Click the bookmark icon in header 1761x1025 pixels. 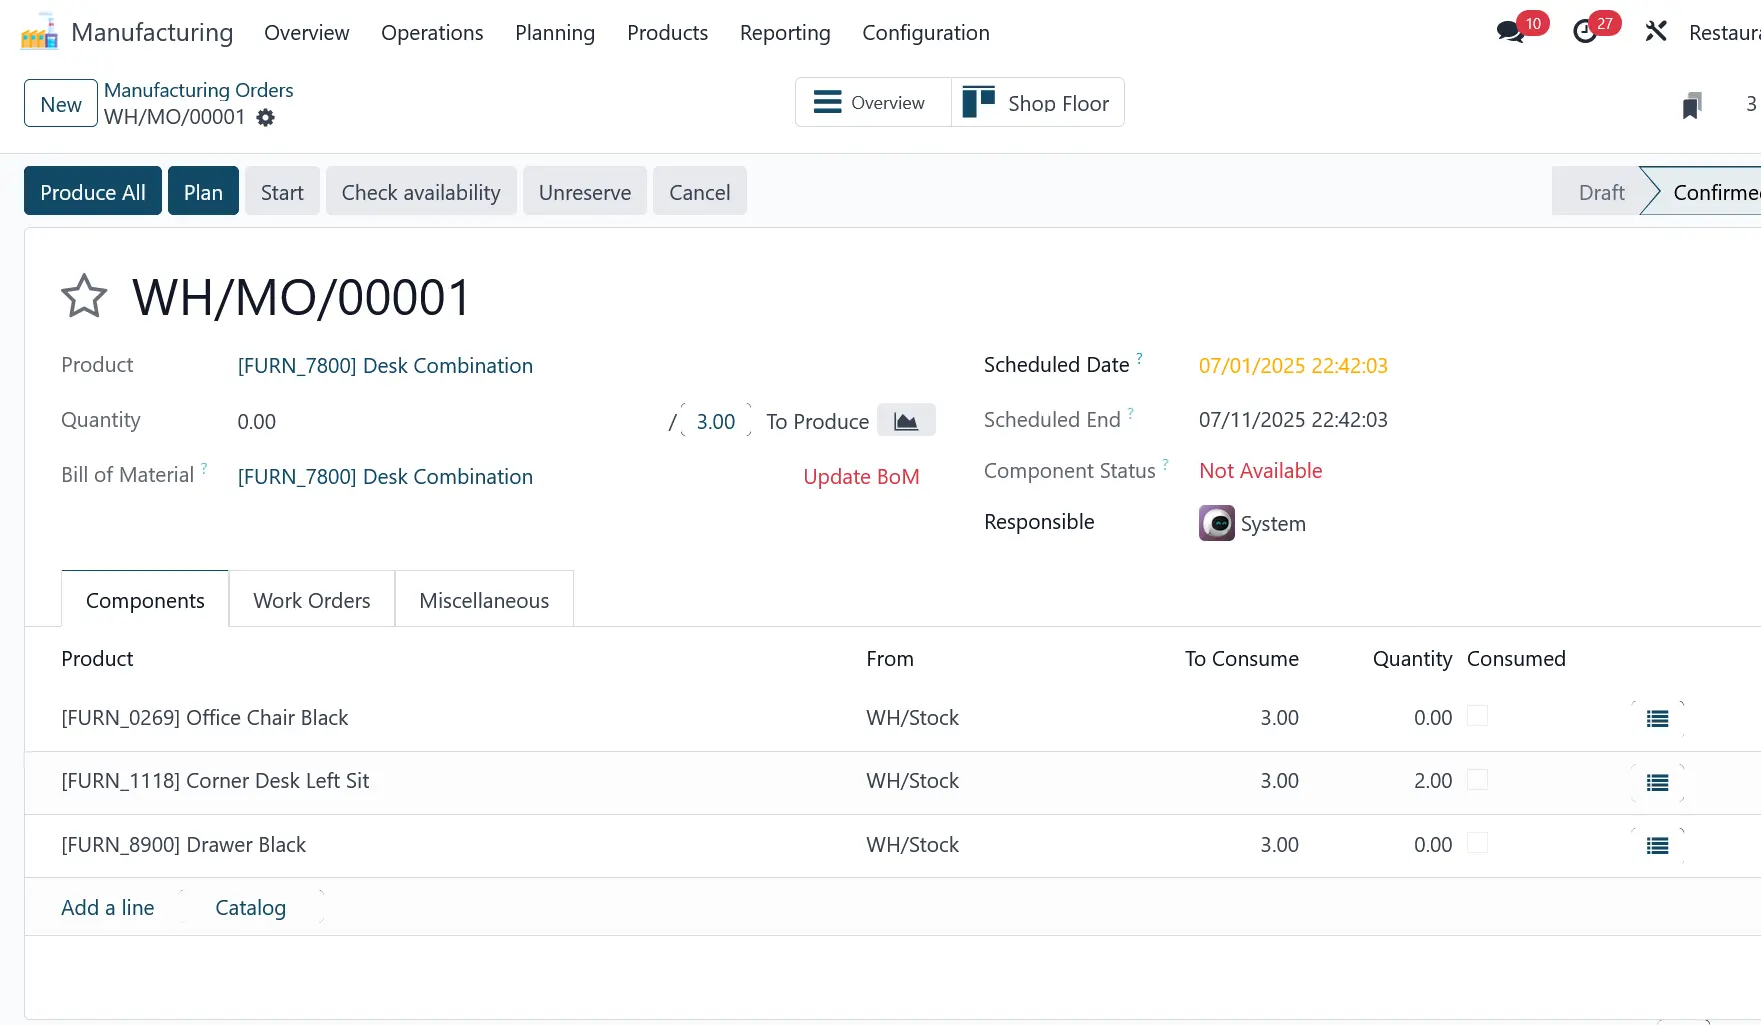point(1691,105)
